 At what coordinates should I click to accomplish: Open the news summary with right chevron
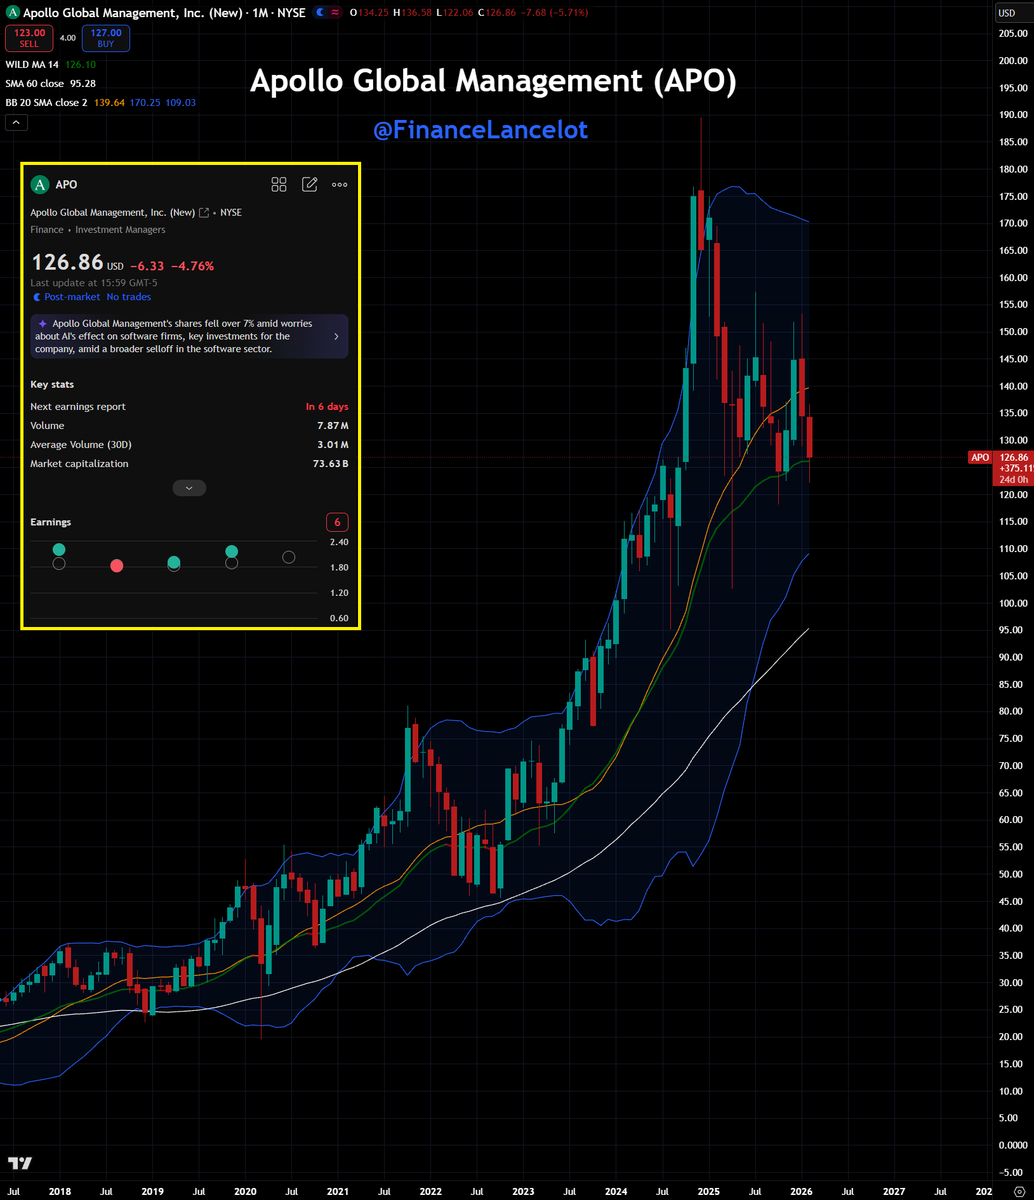click(336, 337)
